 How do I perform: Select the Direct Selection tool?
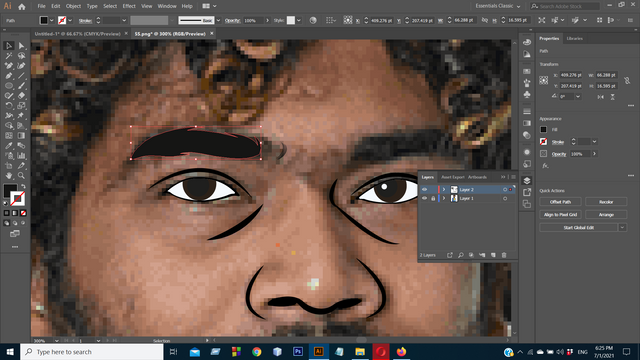[21, 46]
